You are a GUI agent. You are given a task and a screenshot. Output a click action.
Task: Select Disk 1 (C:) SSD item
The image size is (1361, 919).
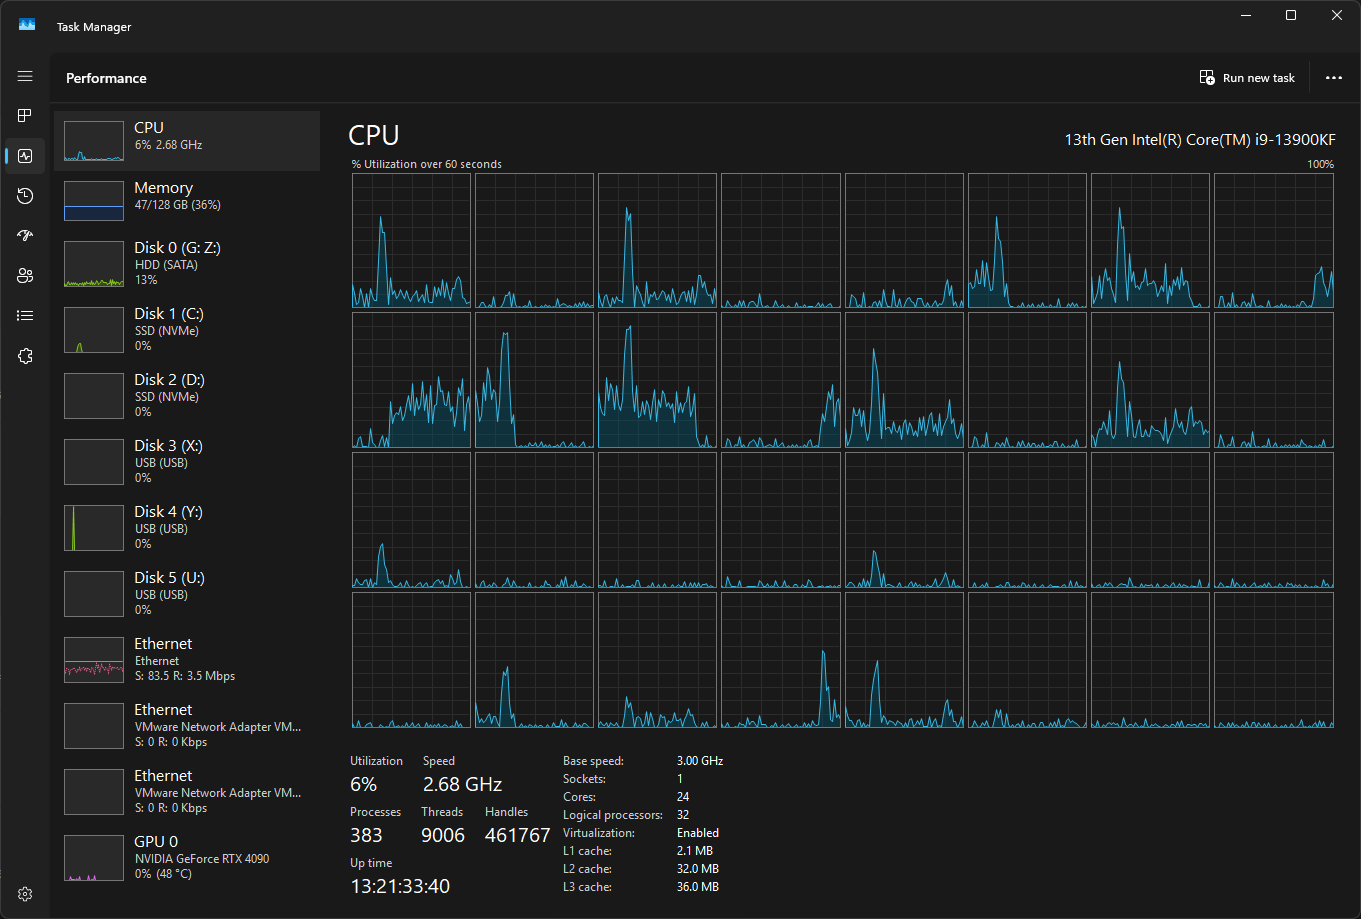(x=187, y=329)
